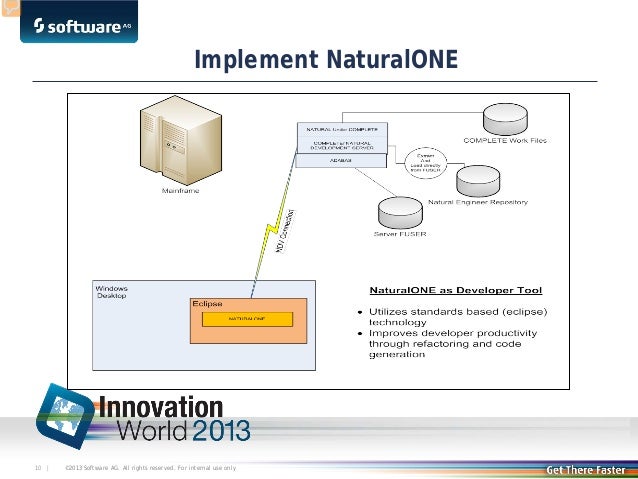
Task: Click the Natural Engineer Repository database cylinder
Action: click(478, 181)
